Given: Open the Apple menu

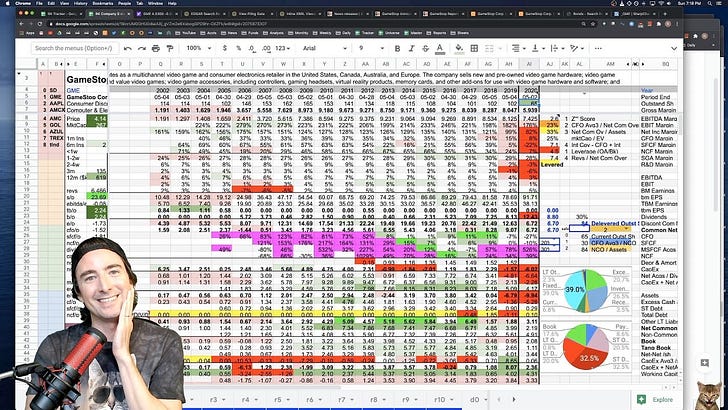Looking at the screenshot, I should (x=7, y=3).
